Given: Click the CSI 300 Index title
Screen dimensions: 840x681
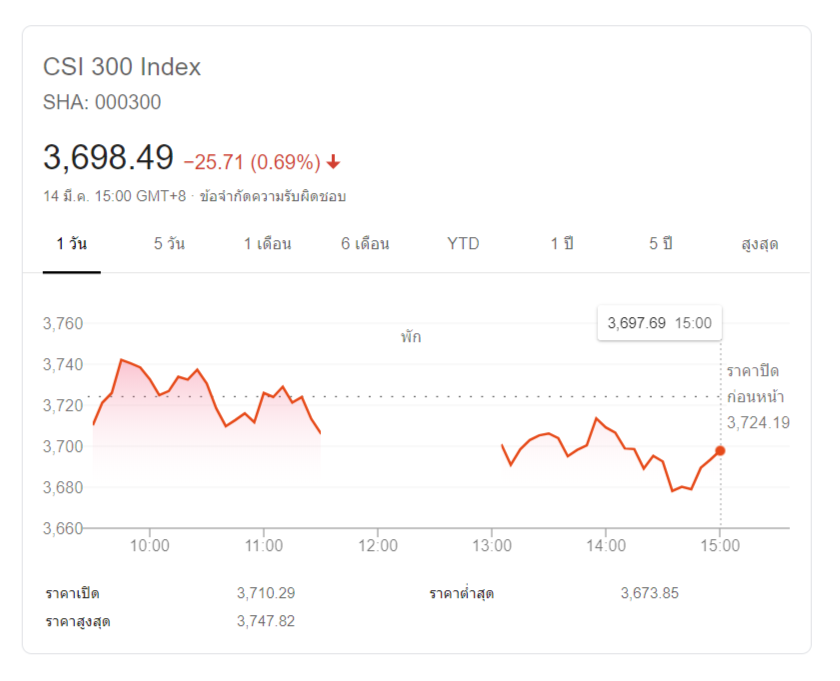Looking at the screenshot, I should (122, 67).
